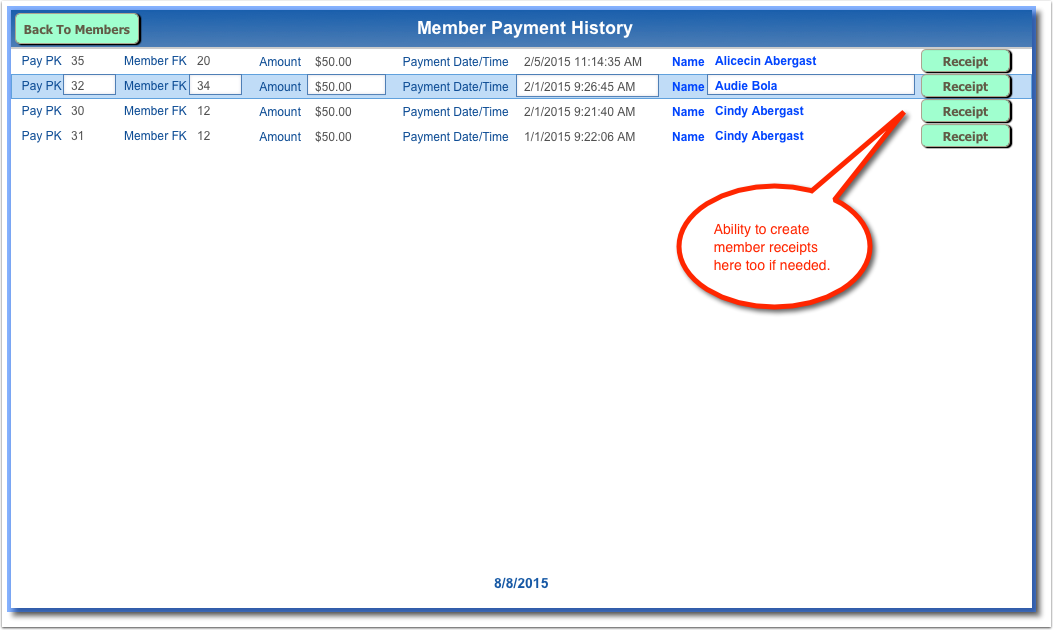Select Member FK 12 in Pay PK 31 row
1053x630 pixels.
[x=203, y=136]
